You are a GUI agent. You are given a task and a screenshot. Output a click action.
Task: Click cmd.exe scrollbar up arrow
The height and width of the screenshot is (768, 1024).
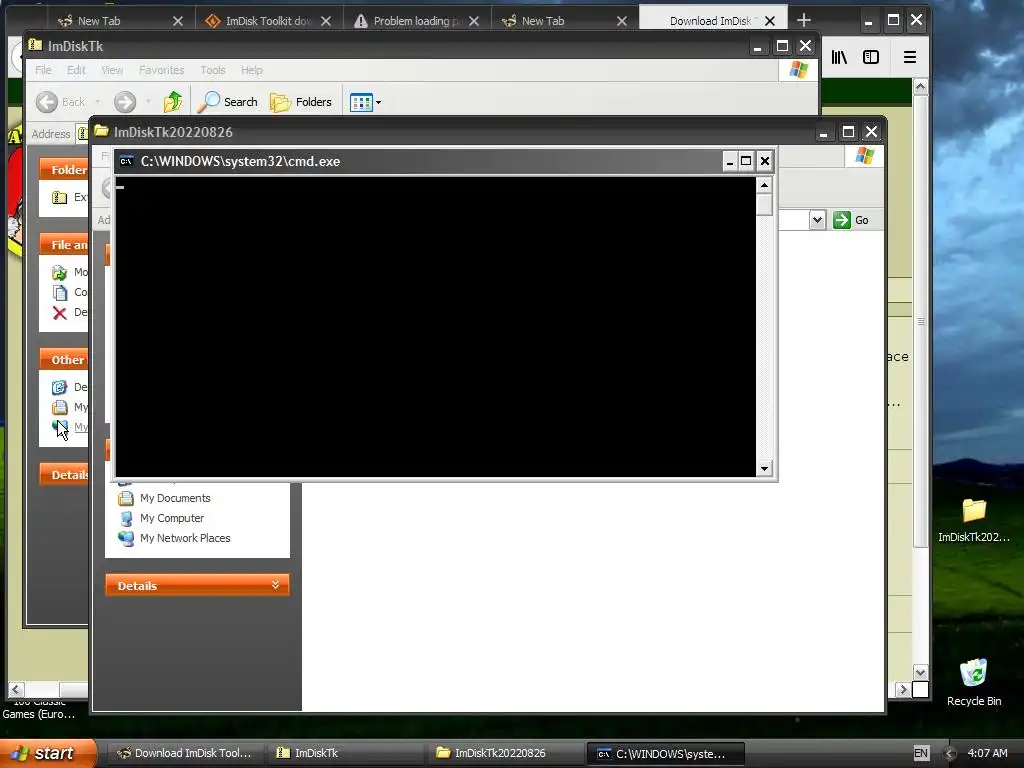coord(764,185)
